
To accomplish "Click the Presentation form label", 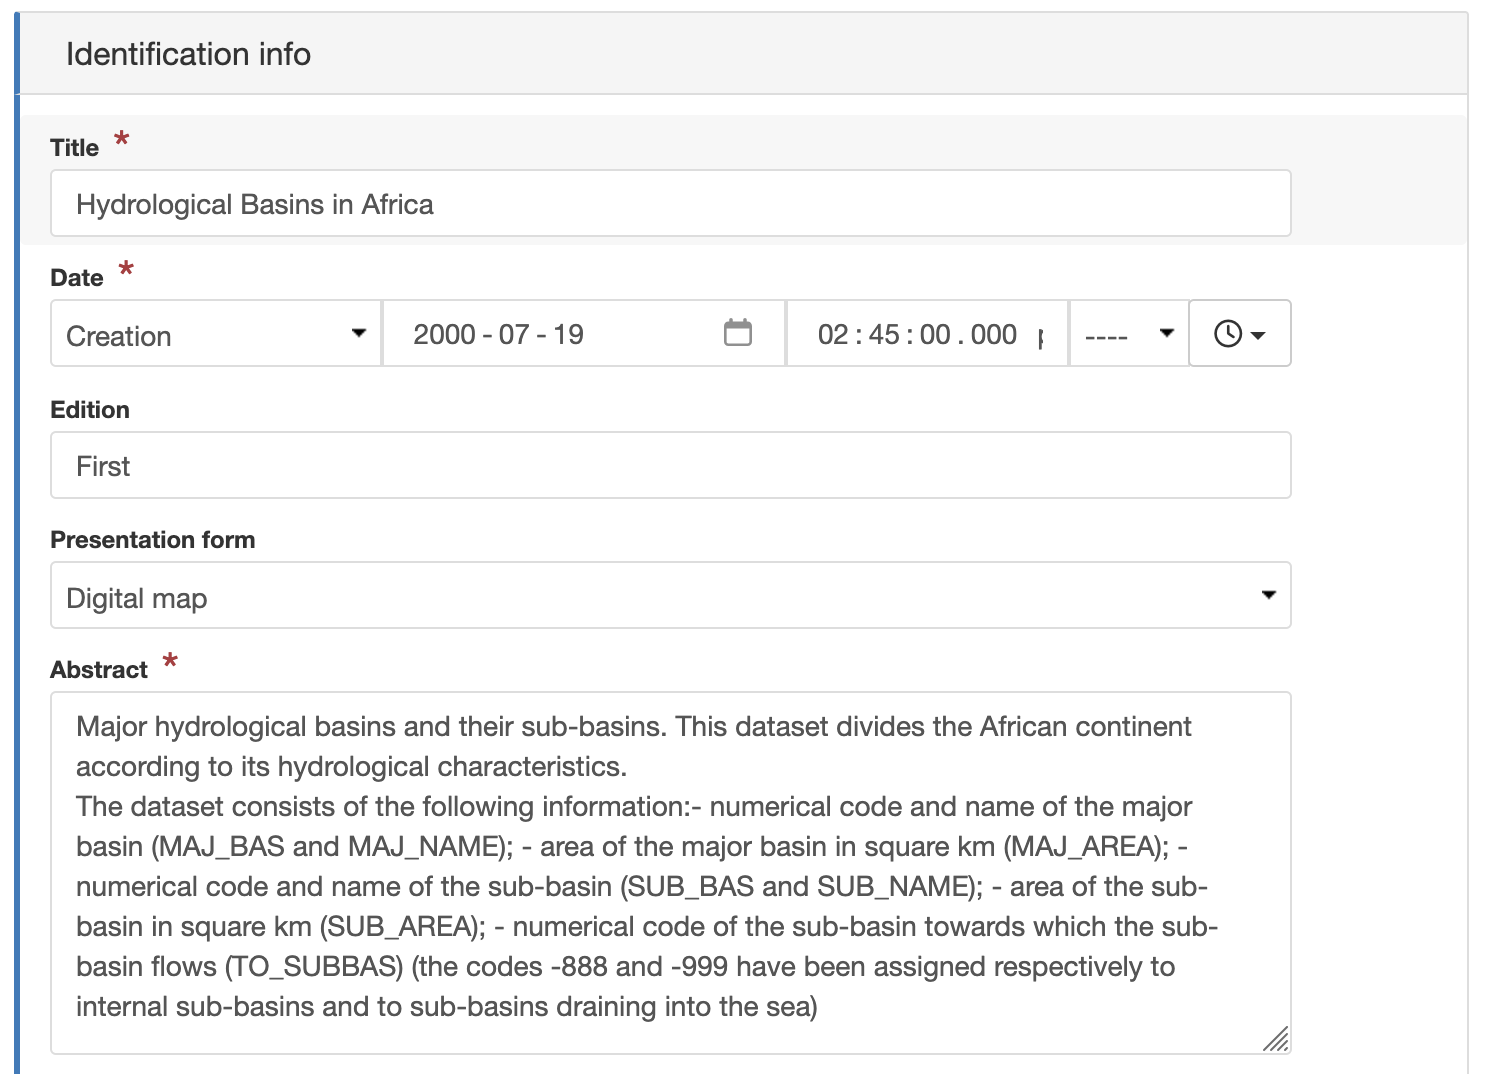I will pyautogui.click(x=153, y=540).
